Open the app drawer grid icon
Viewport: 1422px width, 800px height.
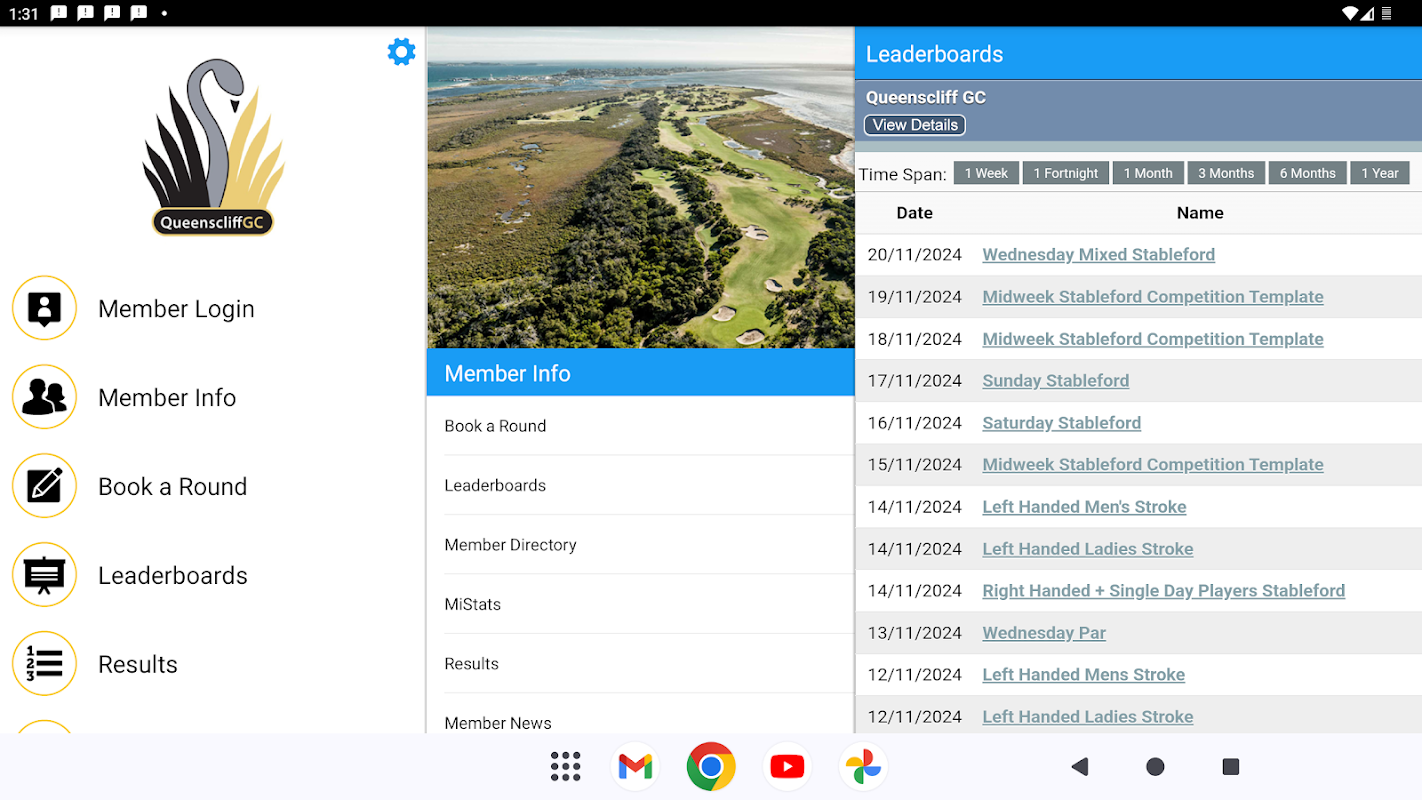565,767
